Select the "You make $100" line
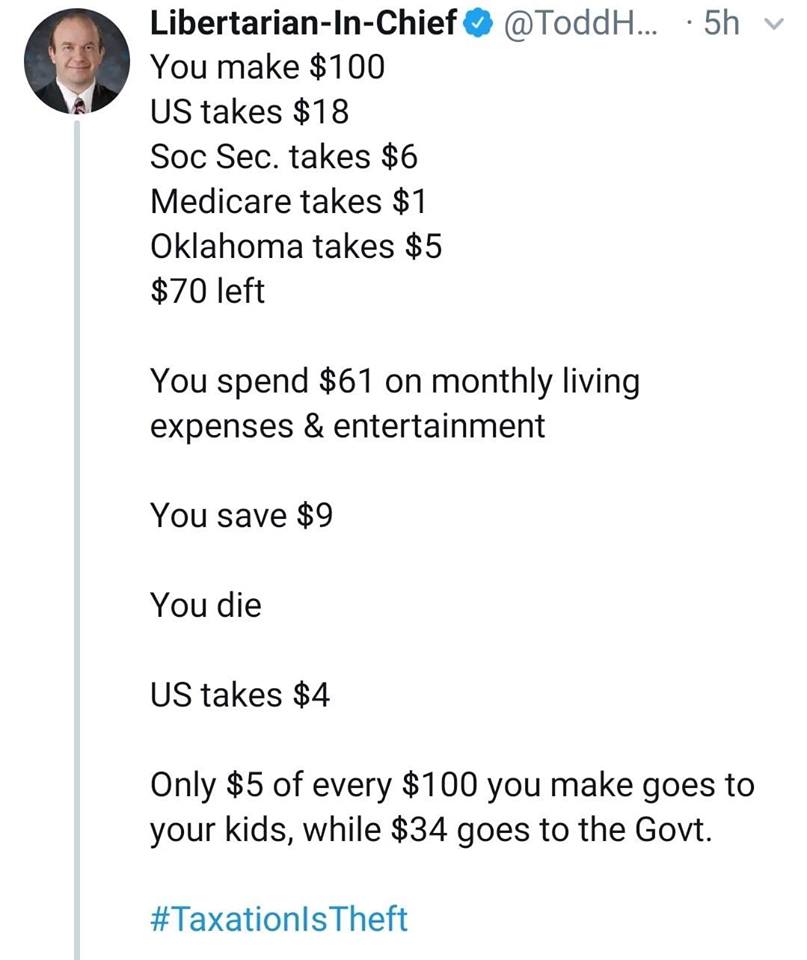 (x=268, y=67)
